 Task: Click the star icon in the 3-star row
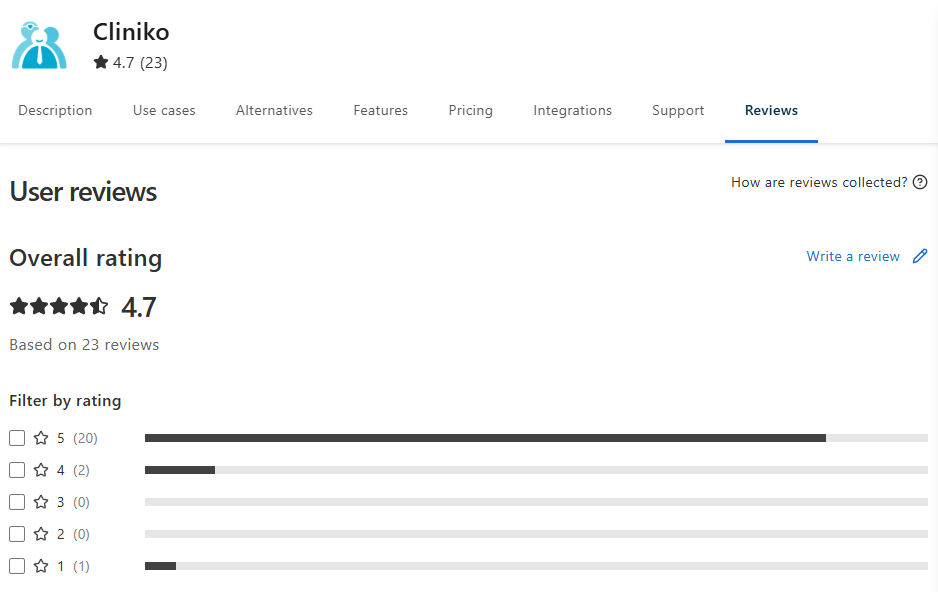[41, 502]
